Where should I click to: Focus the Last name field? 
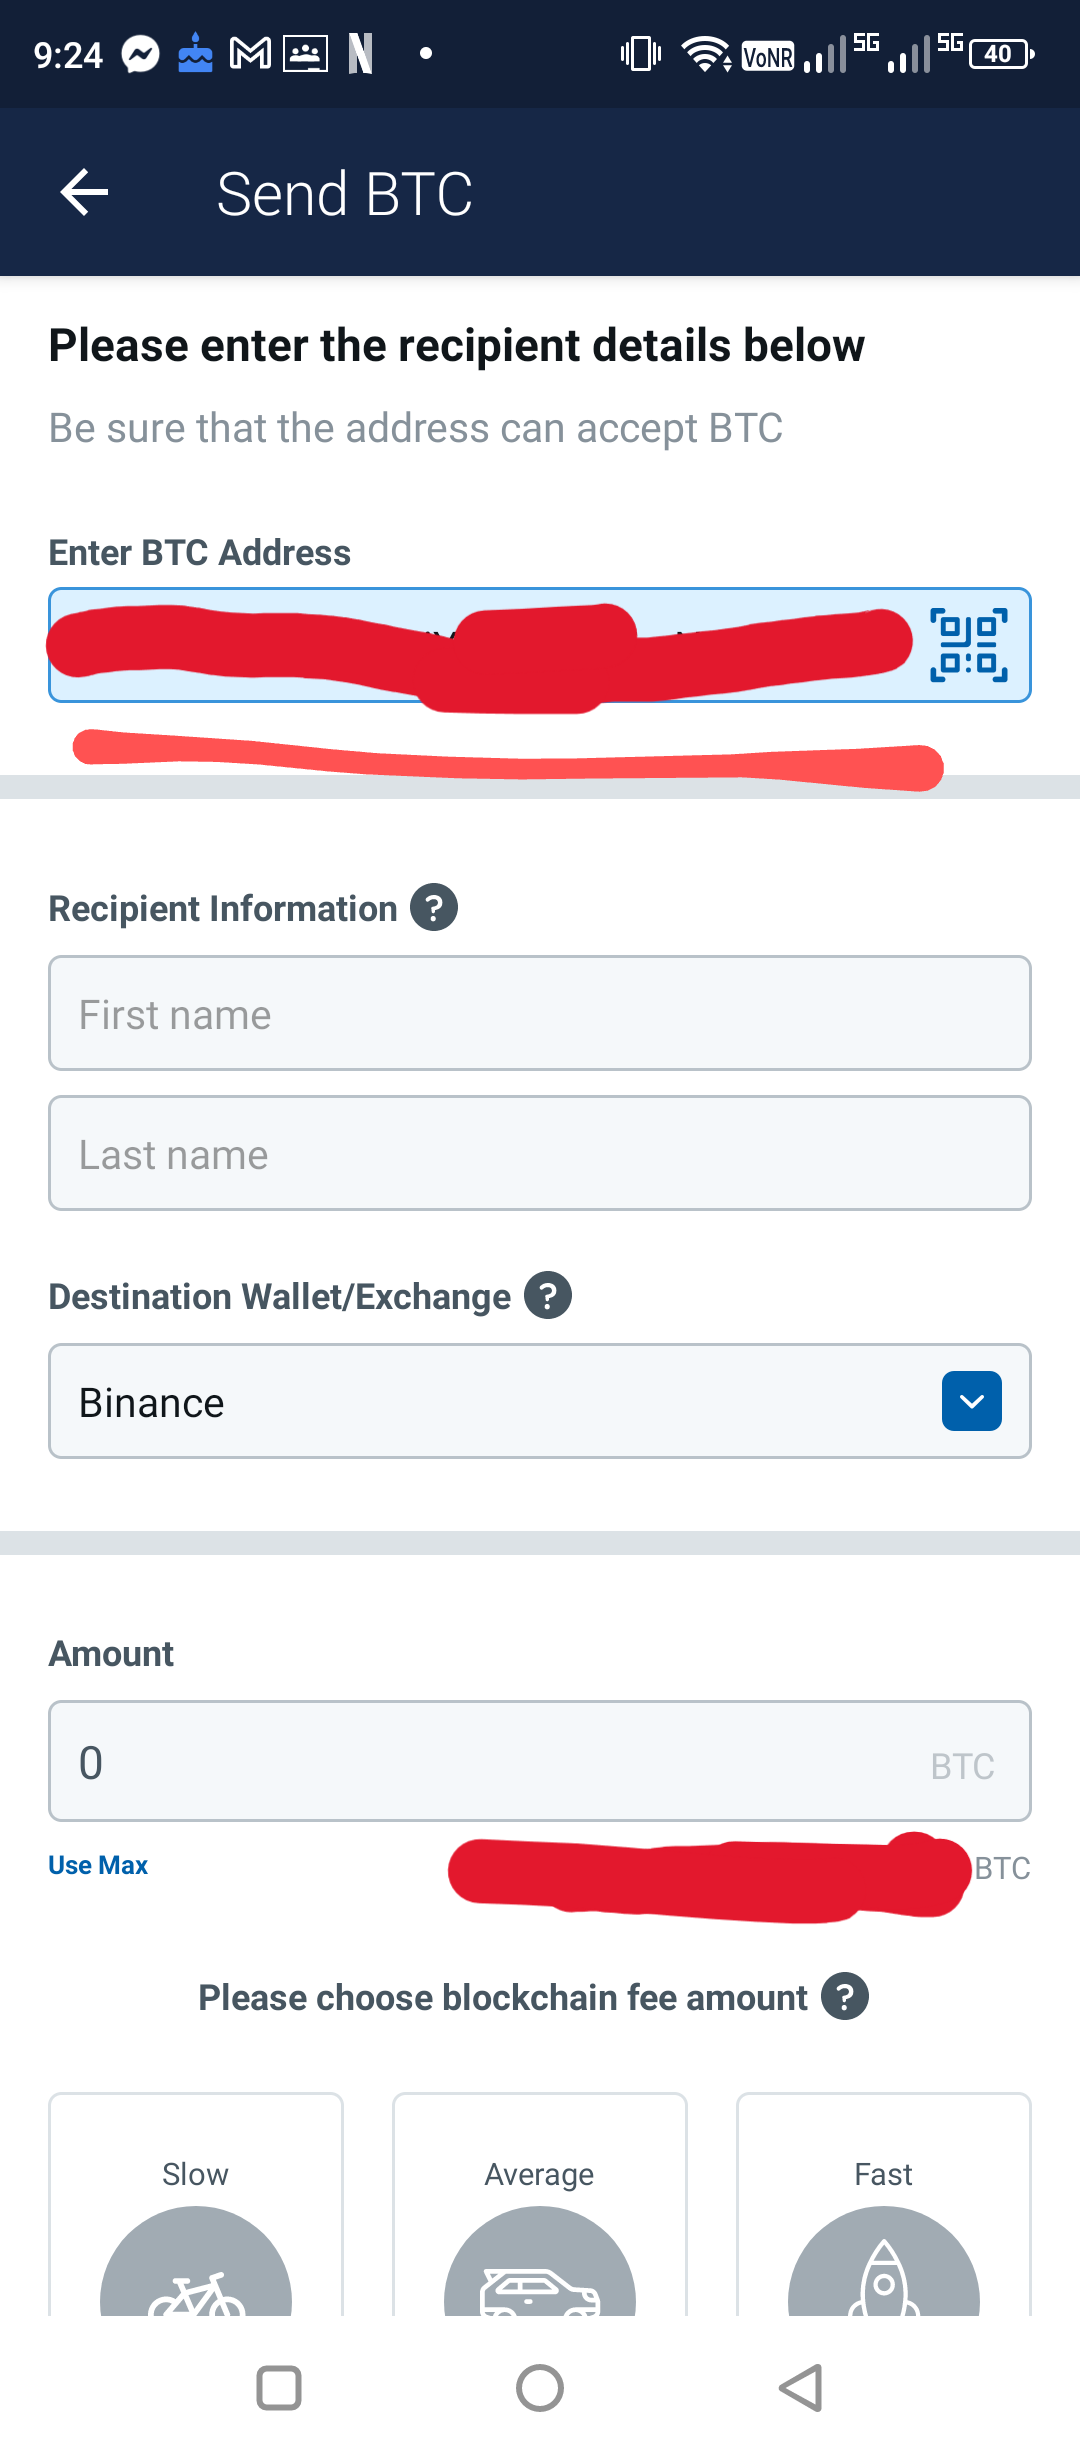click(x=540, y=1153)
